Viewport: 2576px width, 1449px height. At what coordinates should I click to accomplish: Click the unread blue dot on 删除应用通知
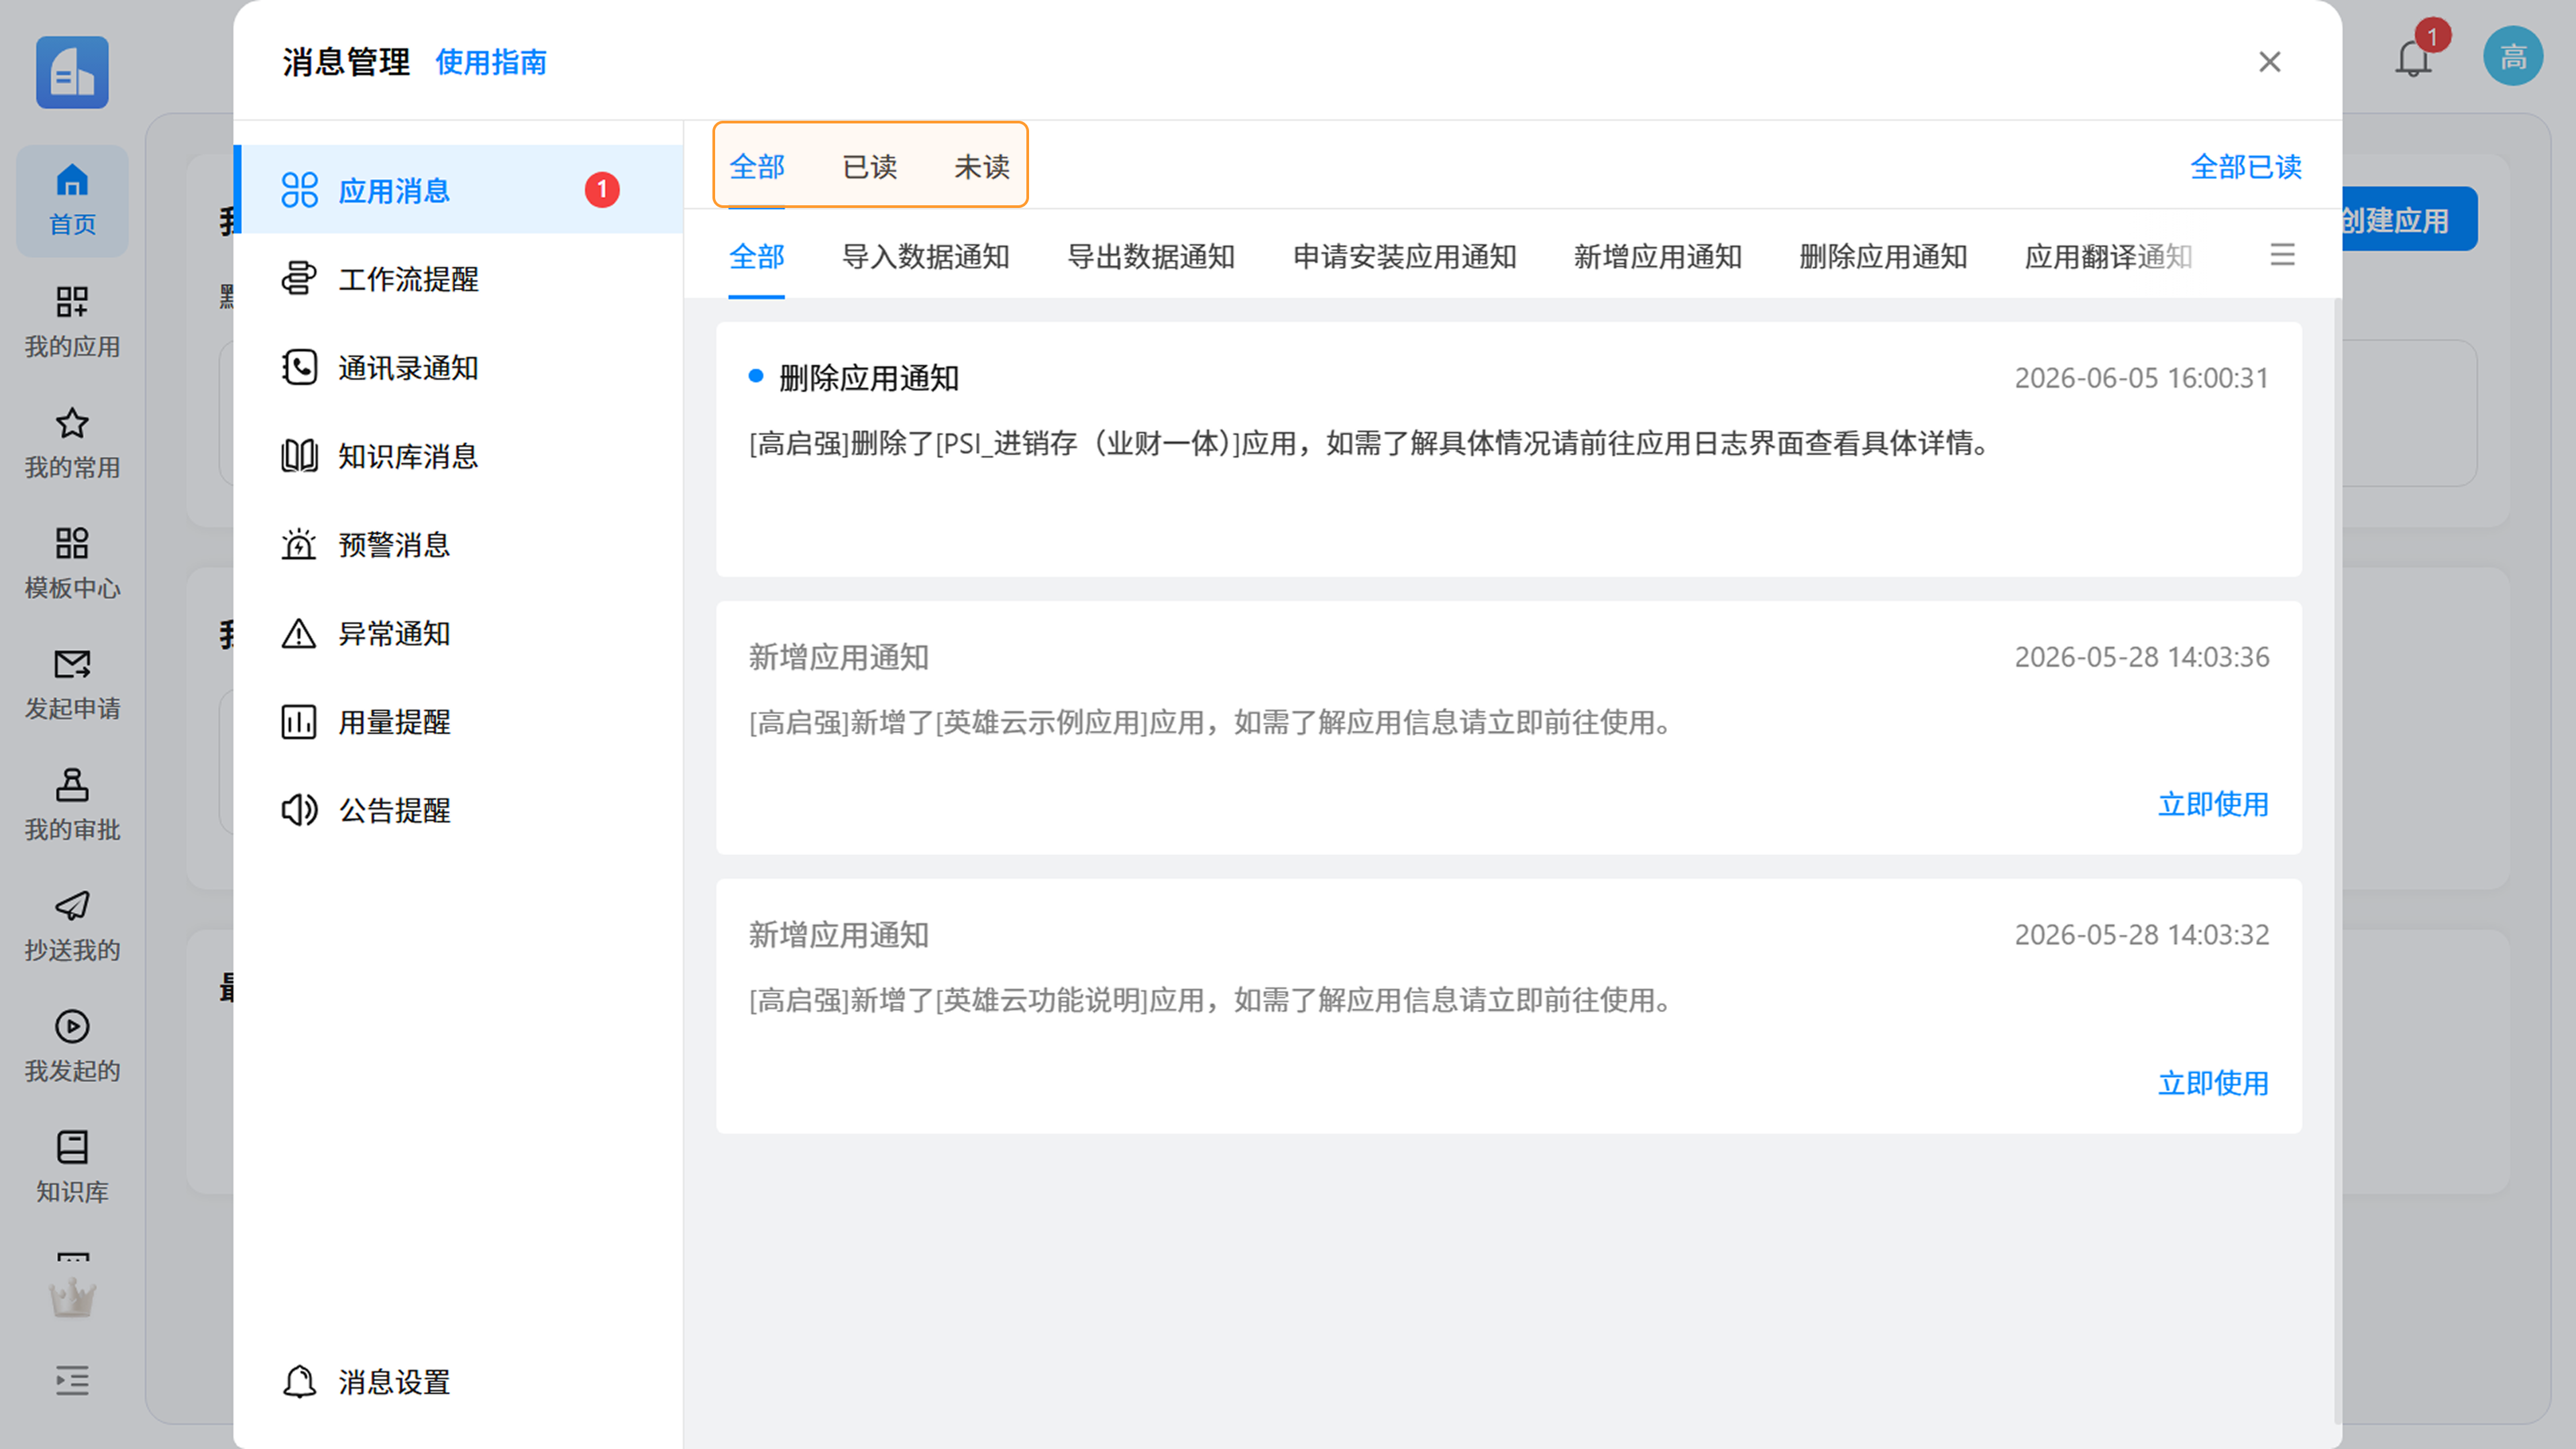click(x=756, y=376)
